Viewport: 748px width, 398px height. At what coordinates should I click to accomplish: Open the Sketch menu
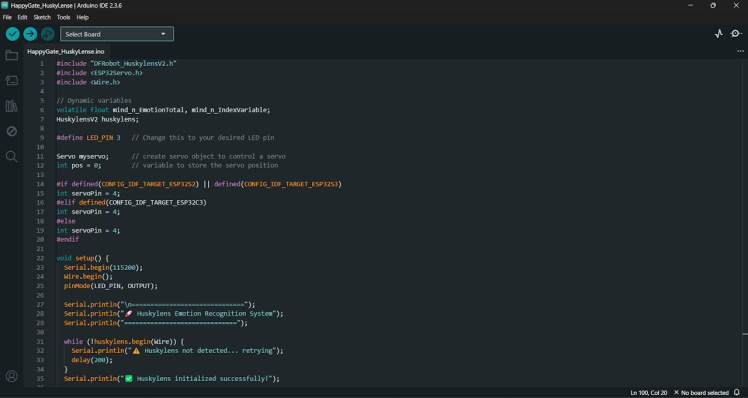[42, 17]
